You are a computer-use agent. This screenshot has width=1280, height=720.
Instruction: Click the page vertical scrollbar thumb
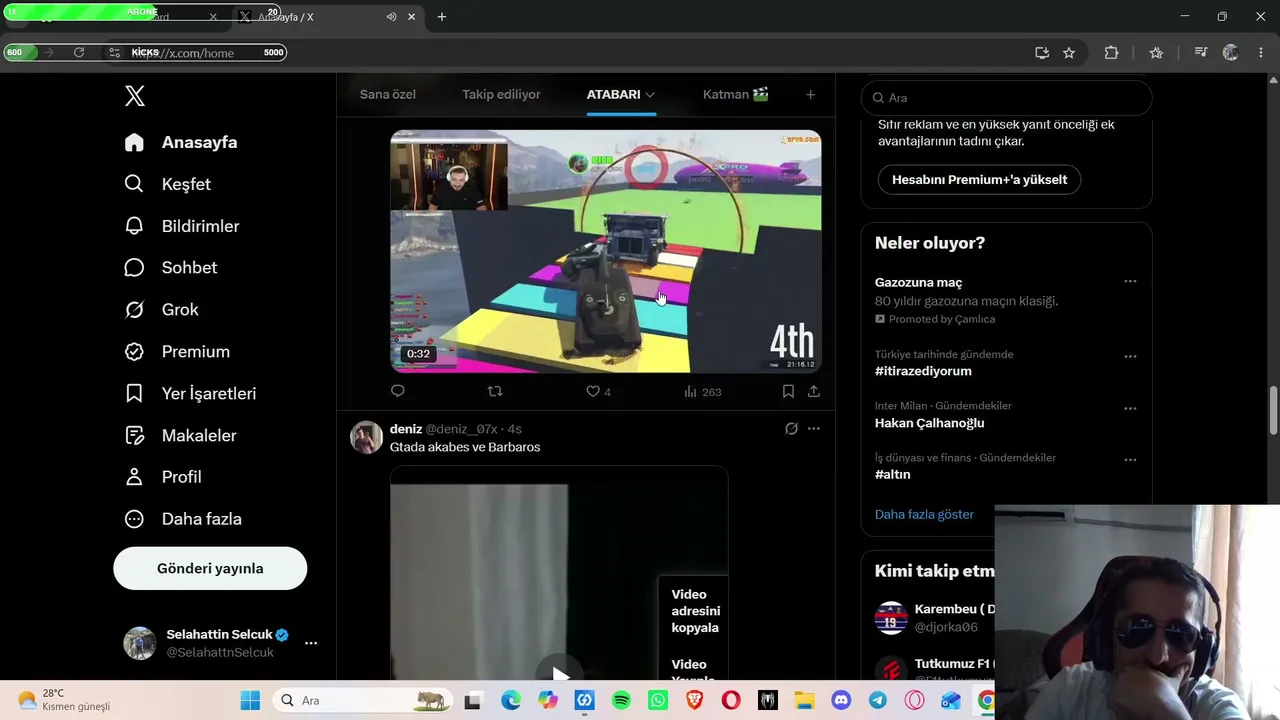pos(1273,410)
